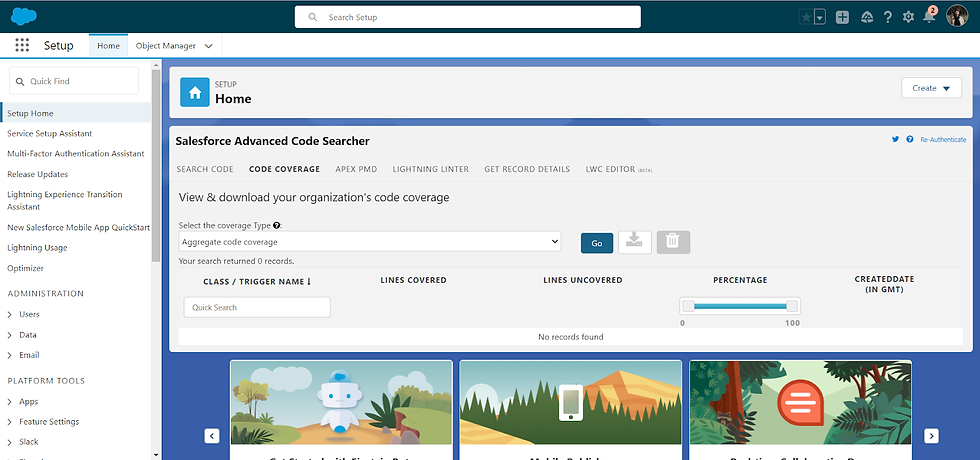Click the coverage type help tooltip icon
The height and width of the screenshot is (460, 980).
click(276, 225)
